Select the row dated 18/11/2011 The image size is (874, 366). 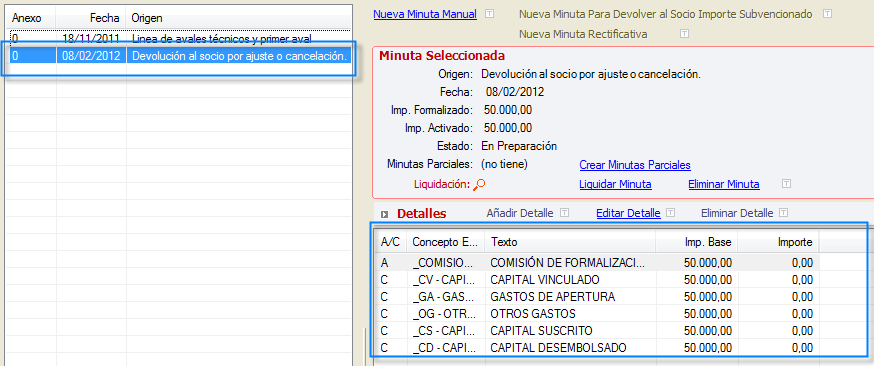(178, 38)
